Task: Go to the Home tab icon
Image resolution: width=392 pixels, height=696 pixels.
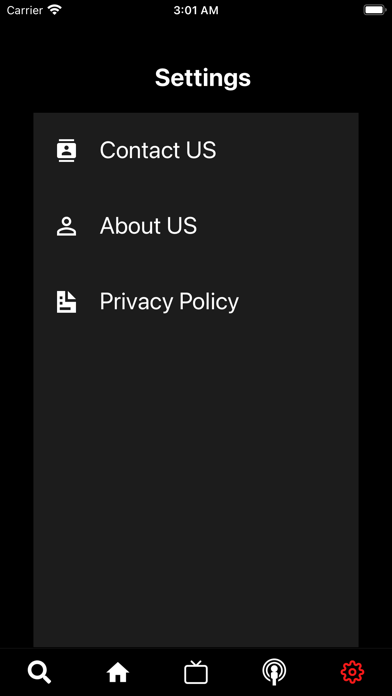Action: tap(118, 672)
